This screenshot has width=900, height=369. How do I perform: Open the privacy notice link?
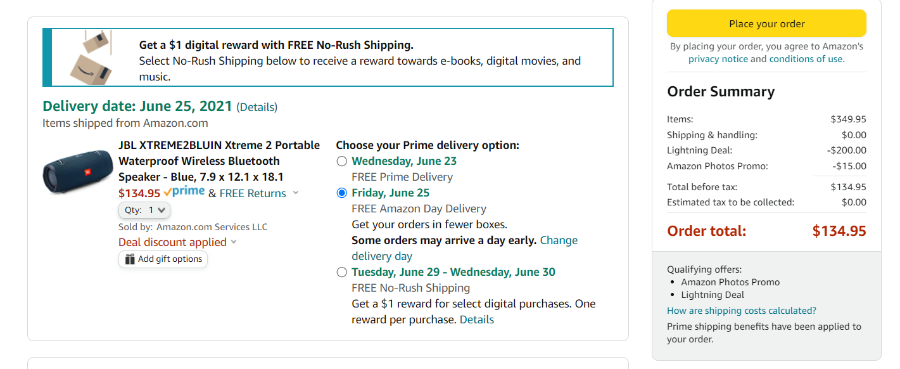click(x=718, y=59)
